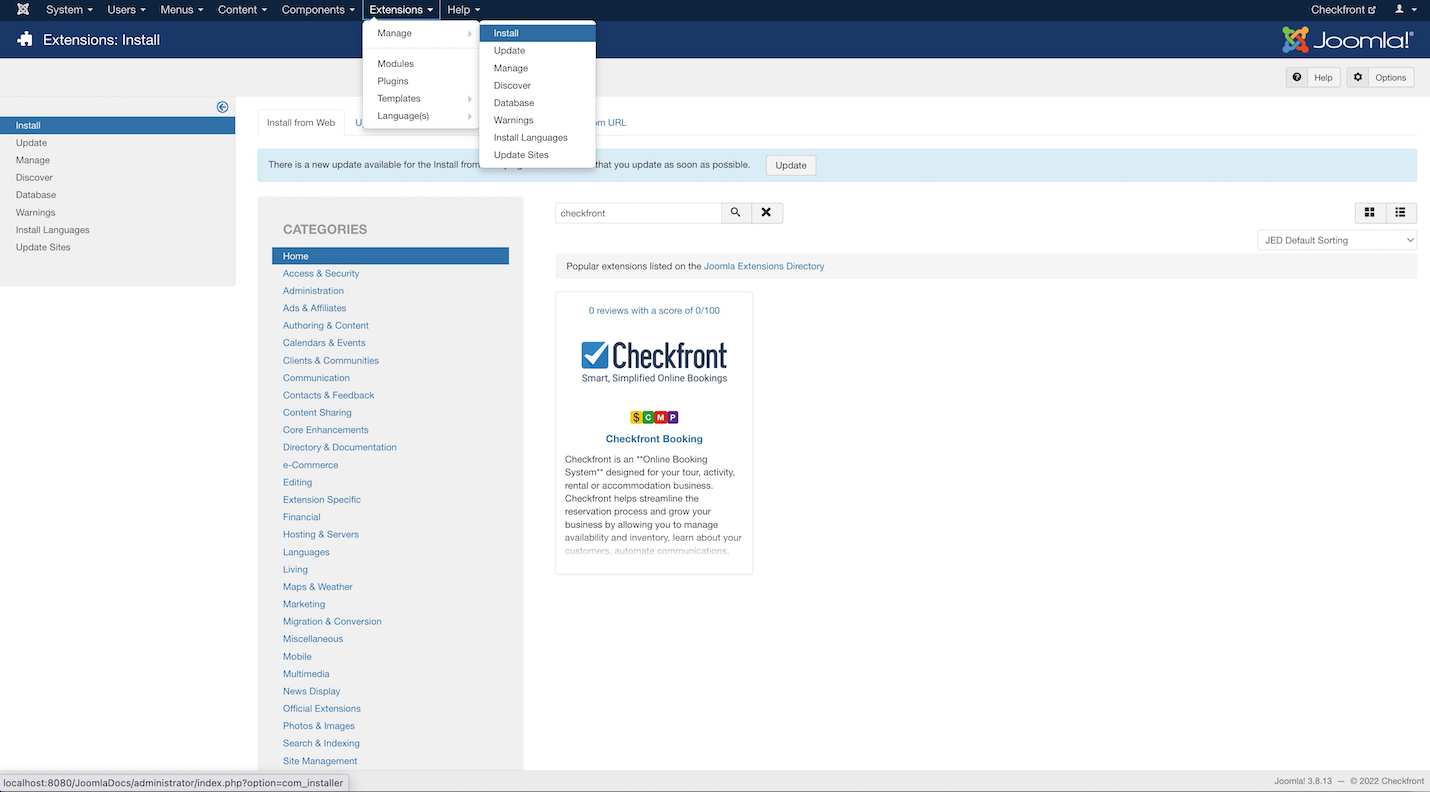Viewport: 1430px width, 792px height.
Task: Open Plugins from Extensions menu
Action: (x=420, y=81)
